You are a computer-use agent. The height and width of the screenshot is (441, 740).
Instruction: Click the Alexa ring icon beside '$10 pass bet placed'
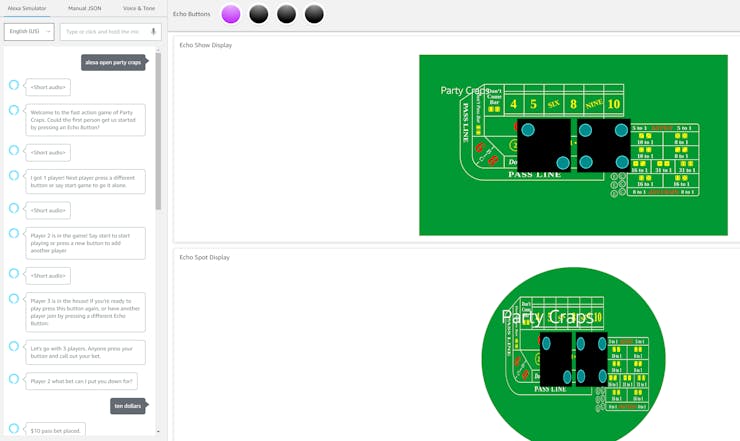click(x=14, y=428)
